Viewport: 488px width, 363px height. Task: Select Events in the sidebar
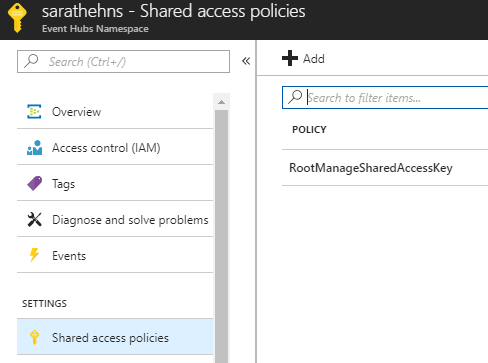[115, 256]
